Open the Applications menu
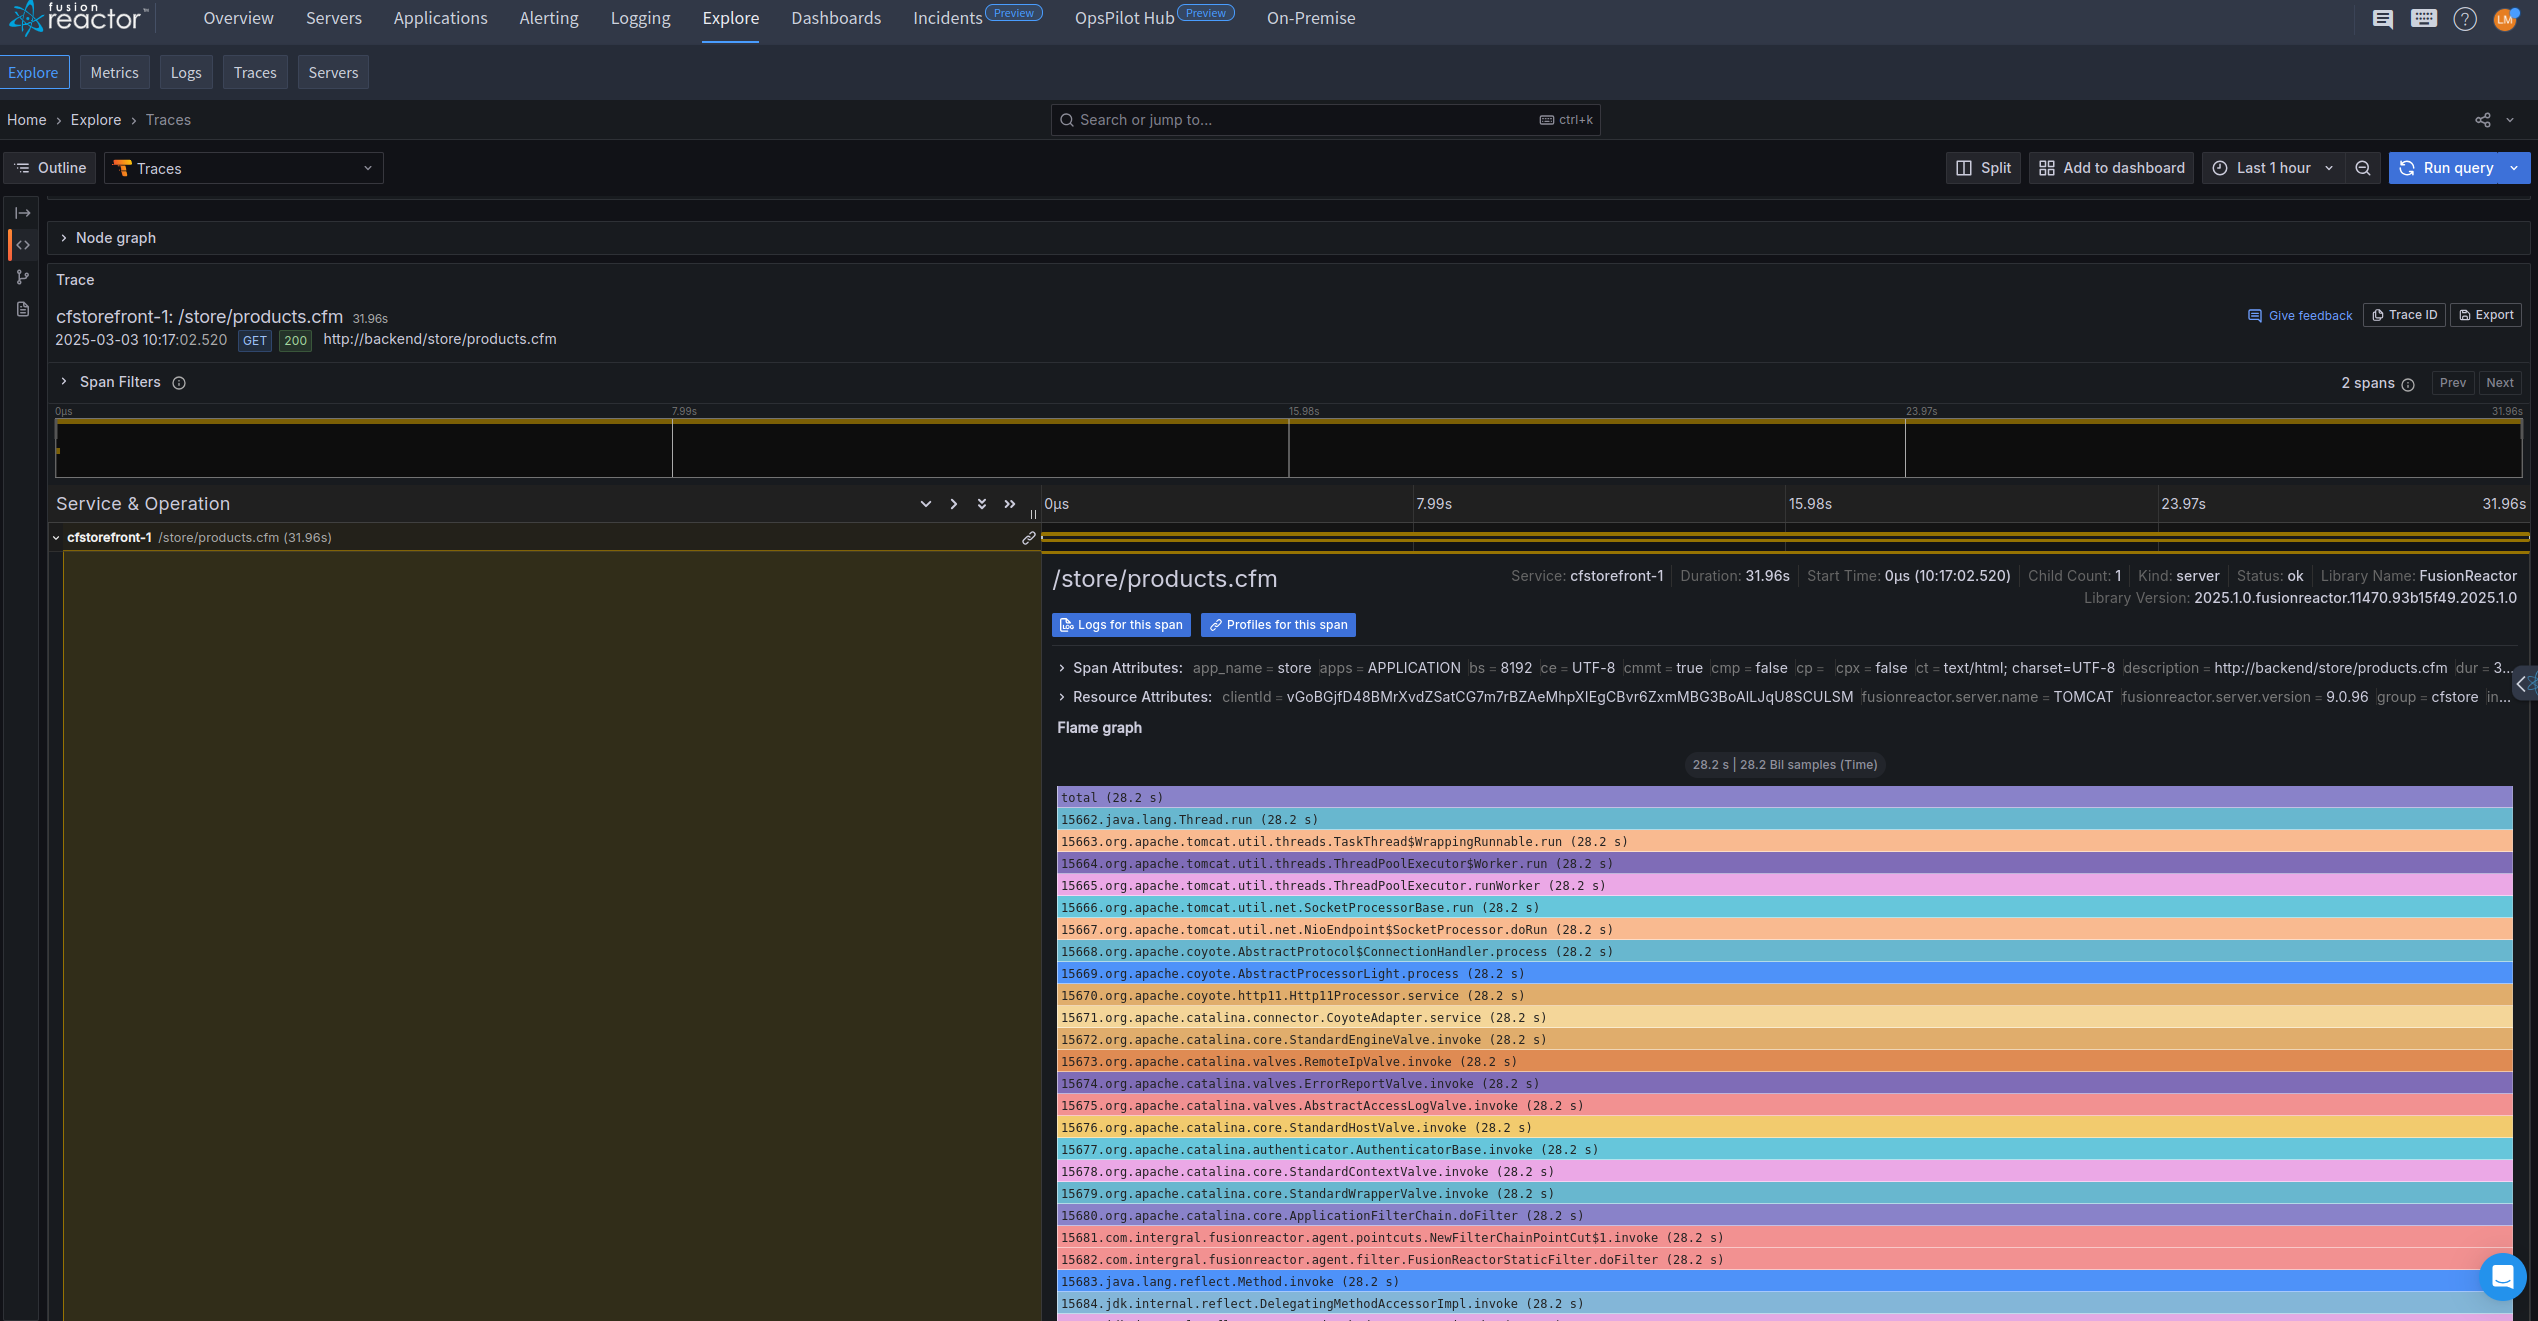Viewport: 2538px width, 1321px height. tap(440, 18)
